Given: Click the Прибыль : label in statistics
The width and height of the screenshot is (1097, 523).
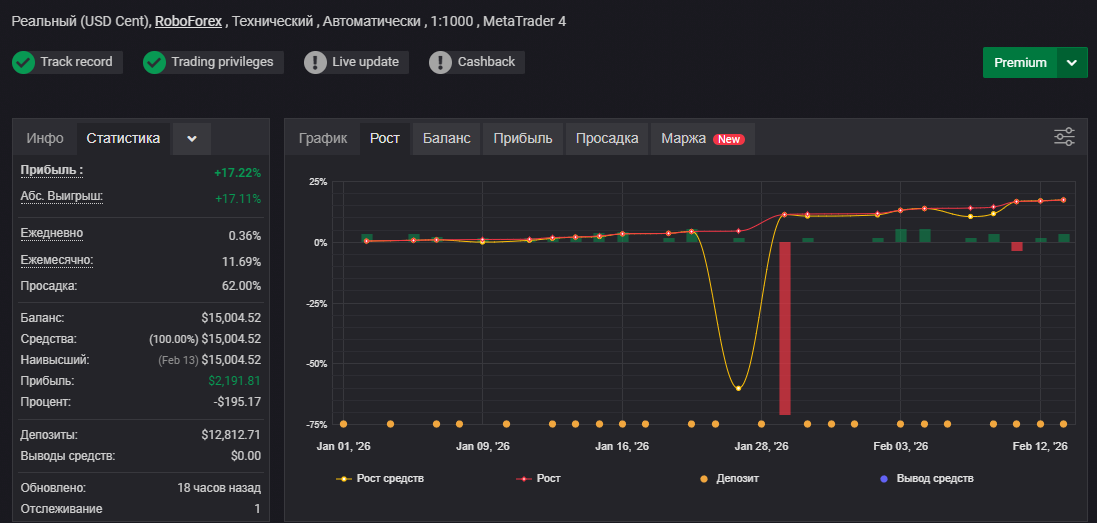Looking at the screenshot, I should tap(52, 170).
